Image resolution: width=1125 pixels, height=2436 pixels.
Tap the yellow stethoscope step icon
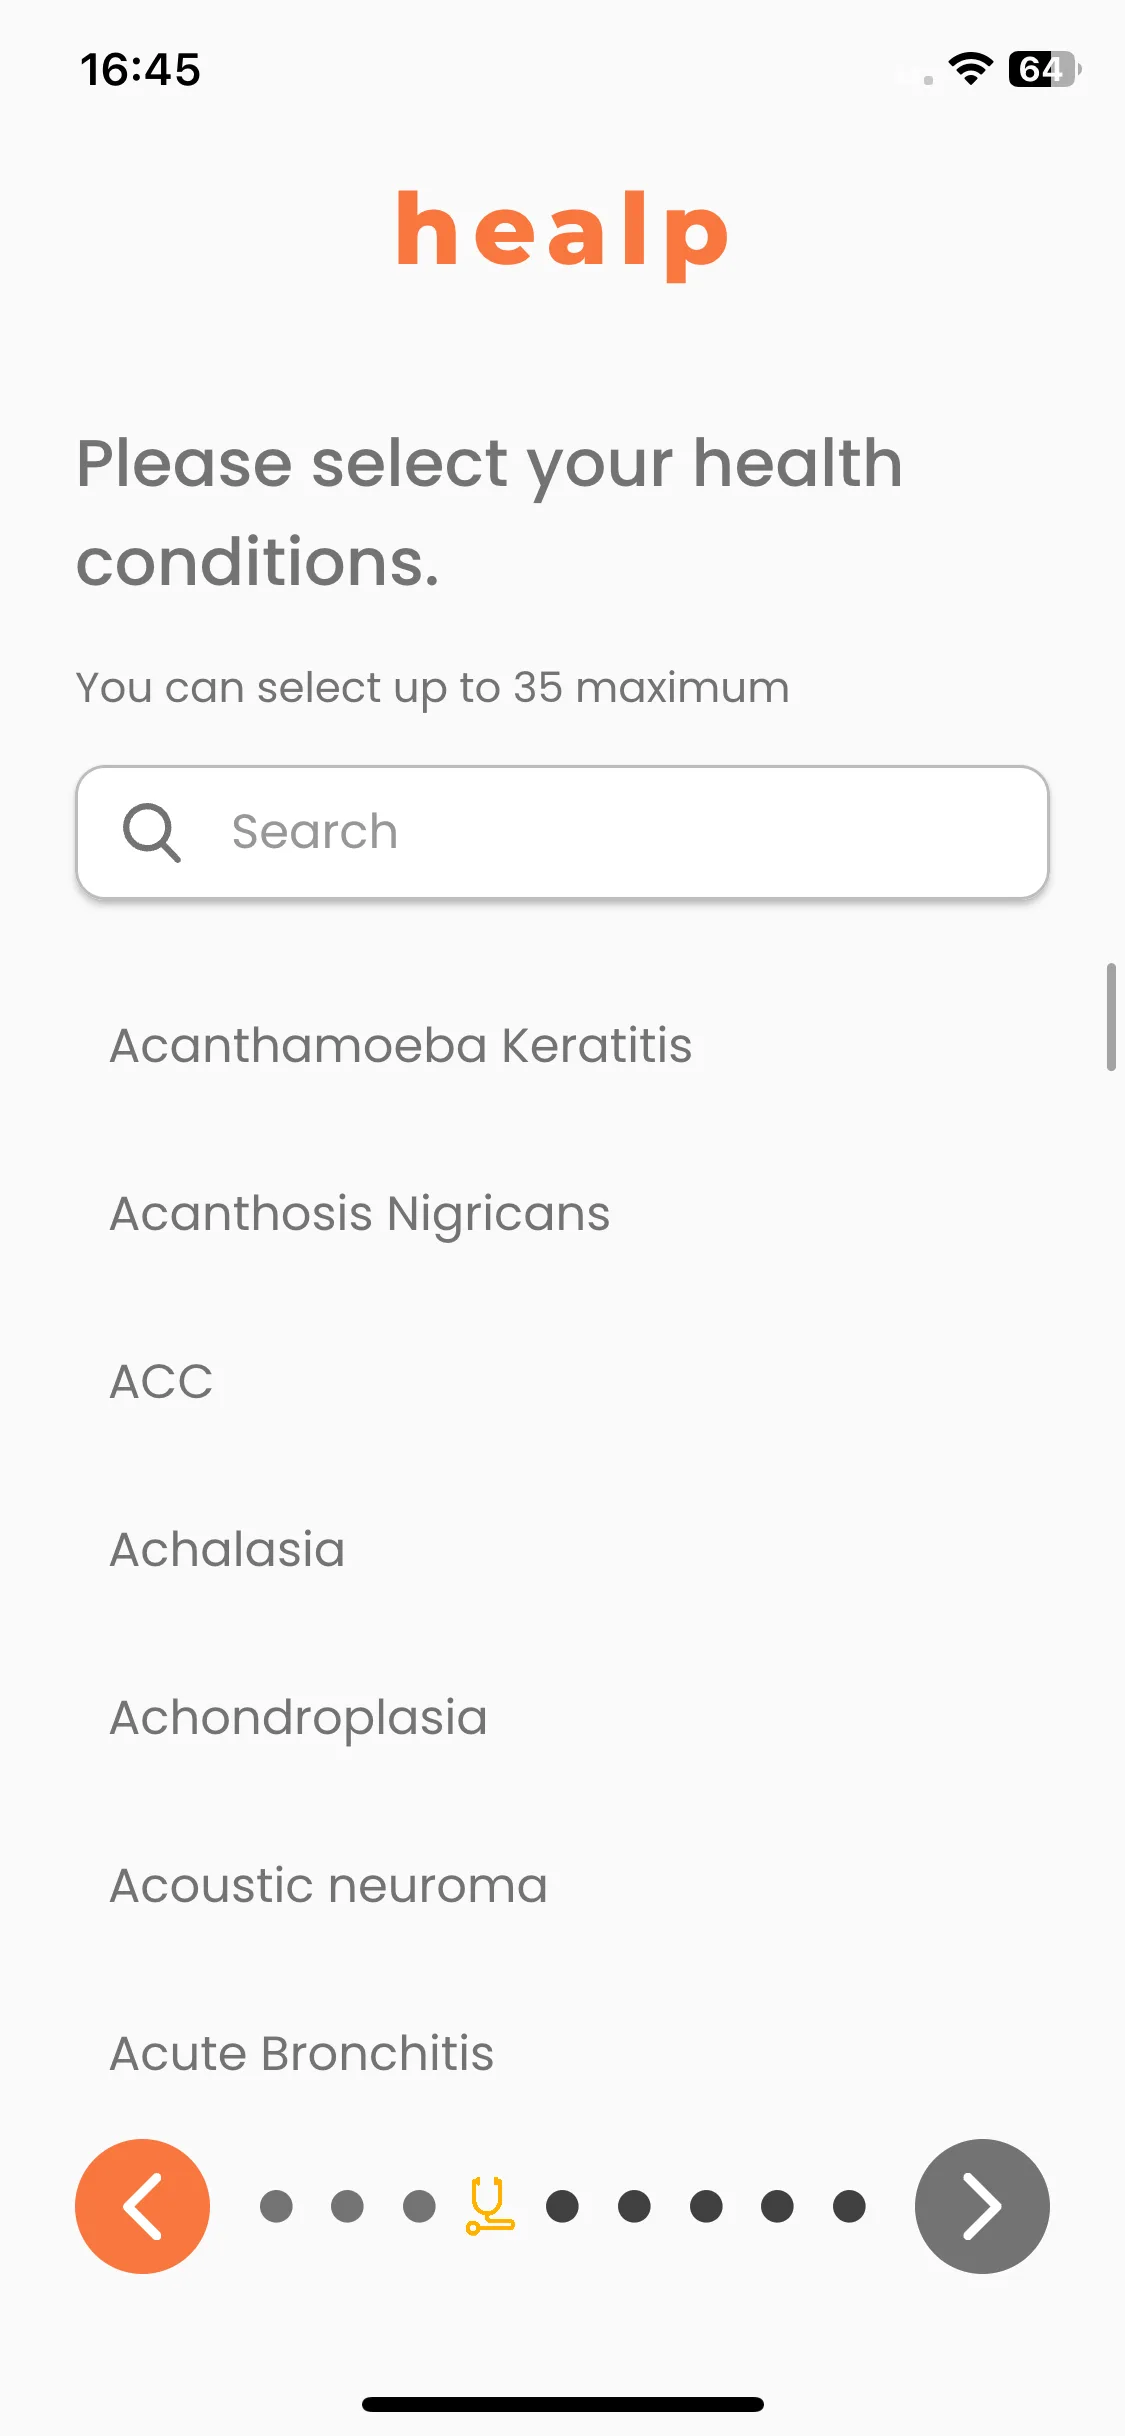pyautogui.click(x=490, y=2206)
